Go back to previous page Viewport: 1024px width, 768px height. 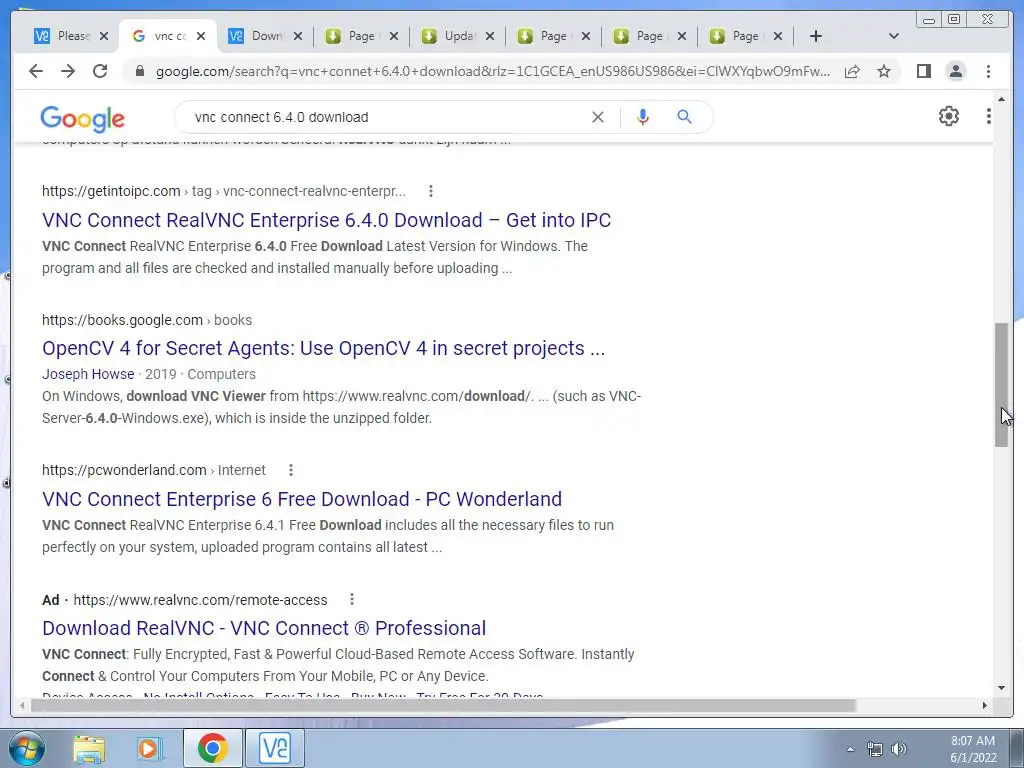click(x=36, y=71)
